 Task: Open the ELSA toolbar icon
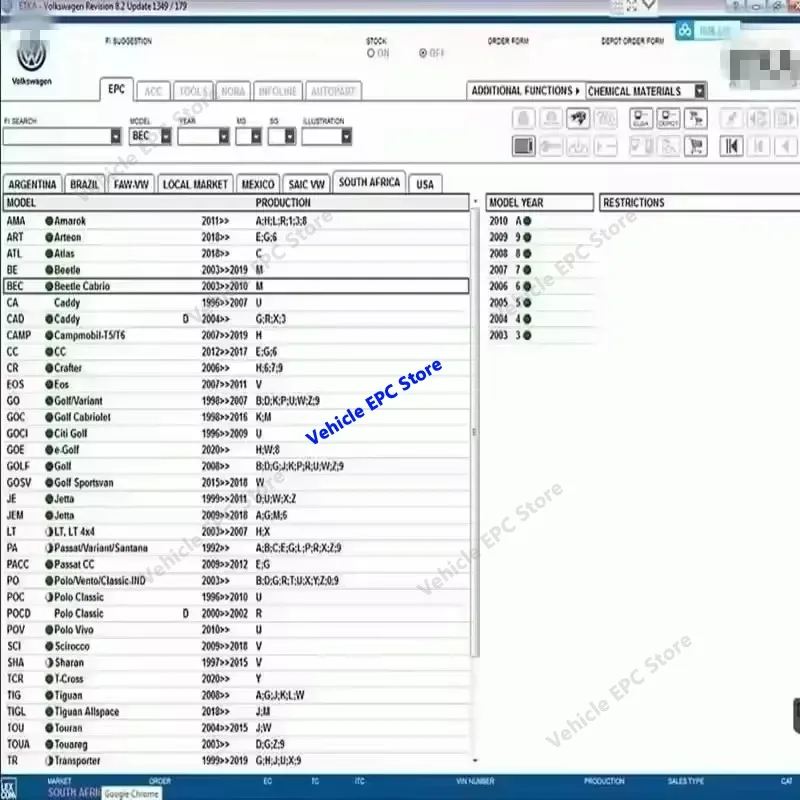(641, 118)
